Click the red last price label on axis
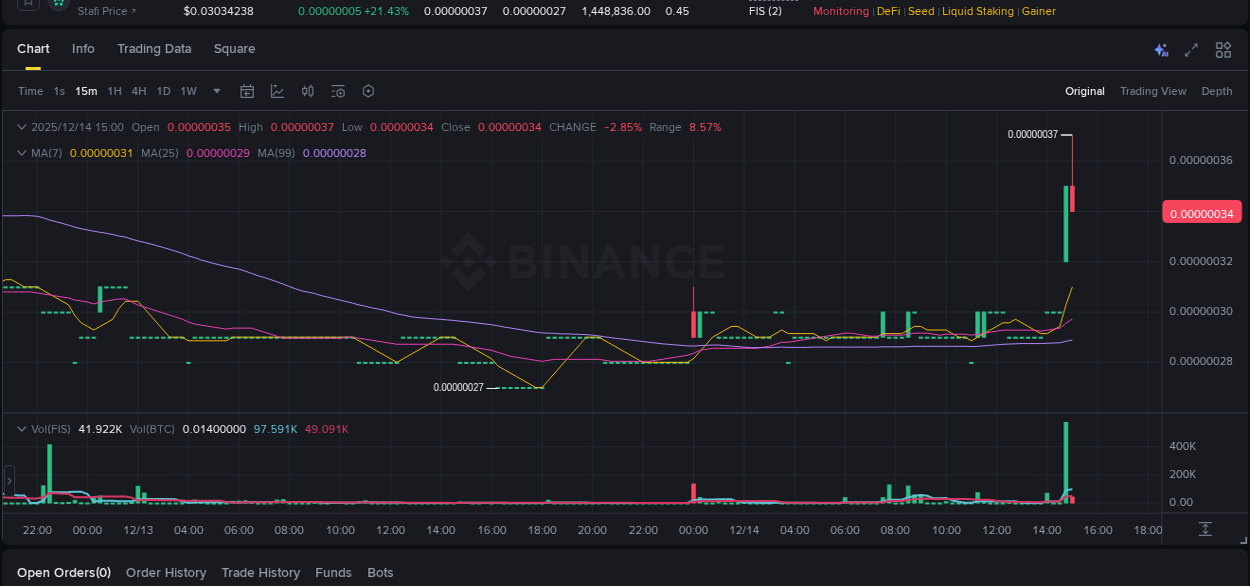The height and width of the screenshot is (586, 1250). click(1202, 211)
